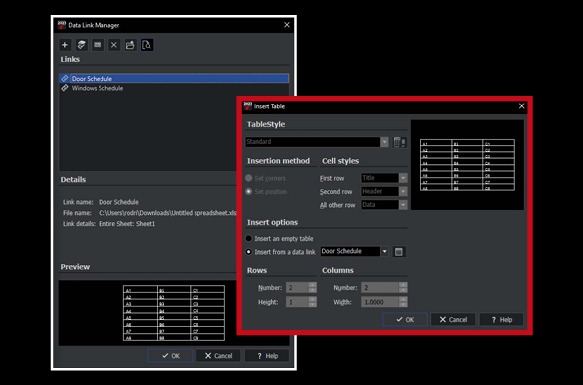This screenshot has width=583, height=385.
Task: Close the Data Link Manager window
Action: tap(287, 25)
